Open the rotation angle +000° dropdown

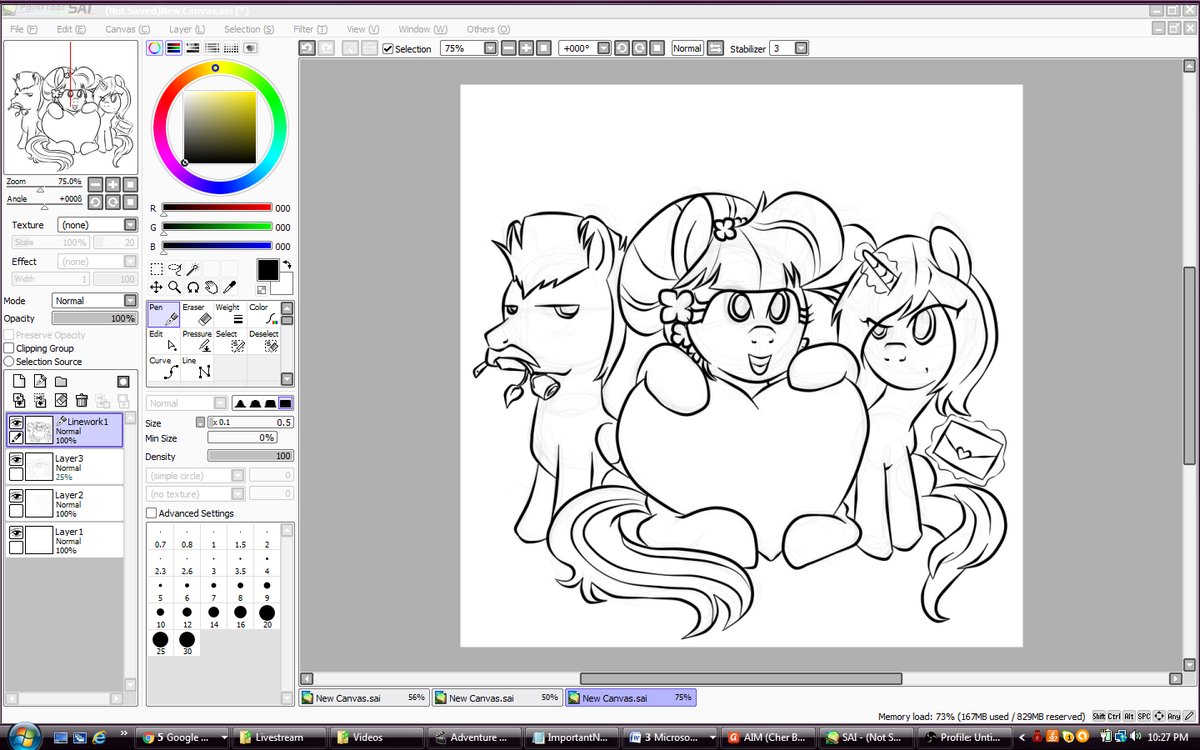[603, 48]
